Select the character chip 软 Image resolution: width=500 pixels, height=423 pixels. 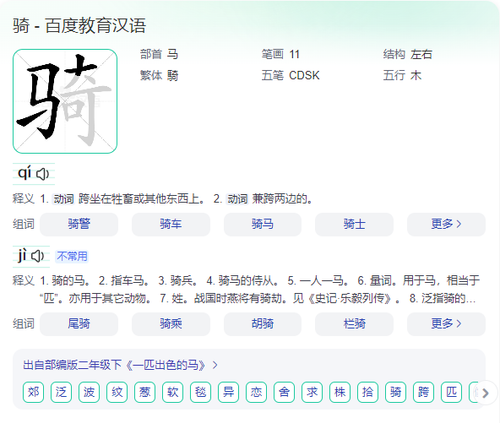click(173, 392)
